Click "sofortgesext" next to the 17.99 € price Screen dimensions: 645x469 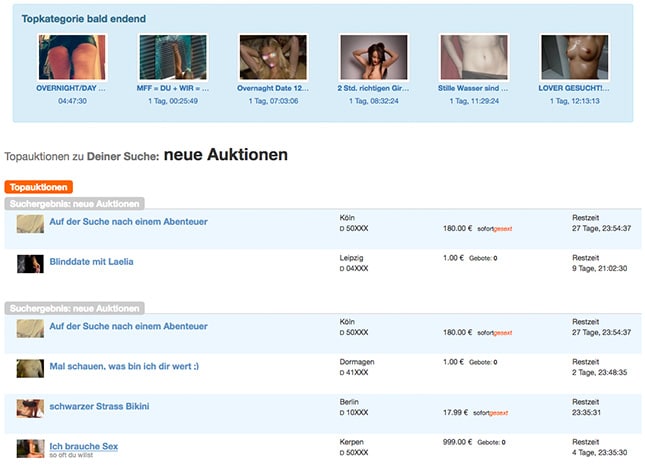pyautogui.click(x=493, y=412)
